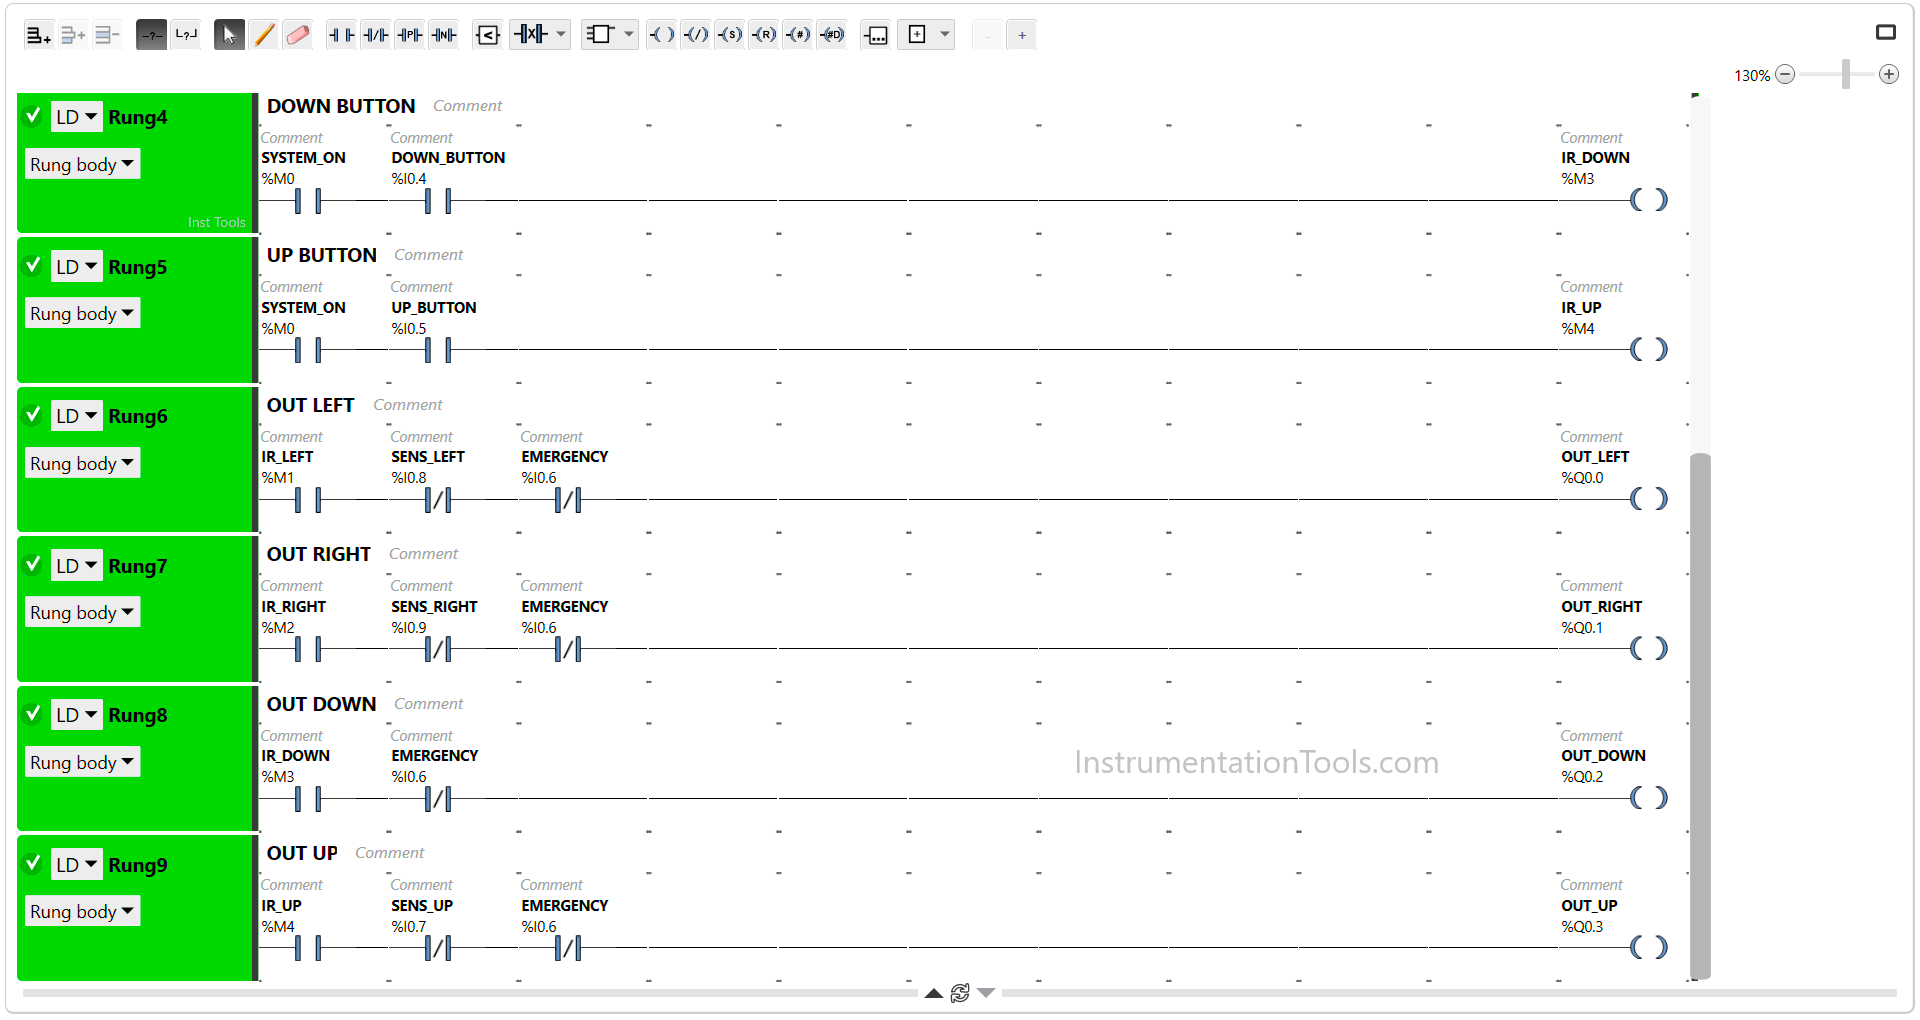The height and width of the screenshot is (1020, 1920).
Task: Click the add rung toolbar icon
Action: pyautogui.click(x=38, y=35)
